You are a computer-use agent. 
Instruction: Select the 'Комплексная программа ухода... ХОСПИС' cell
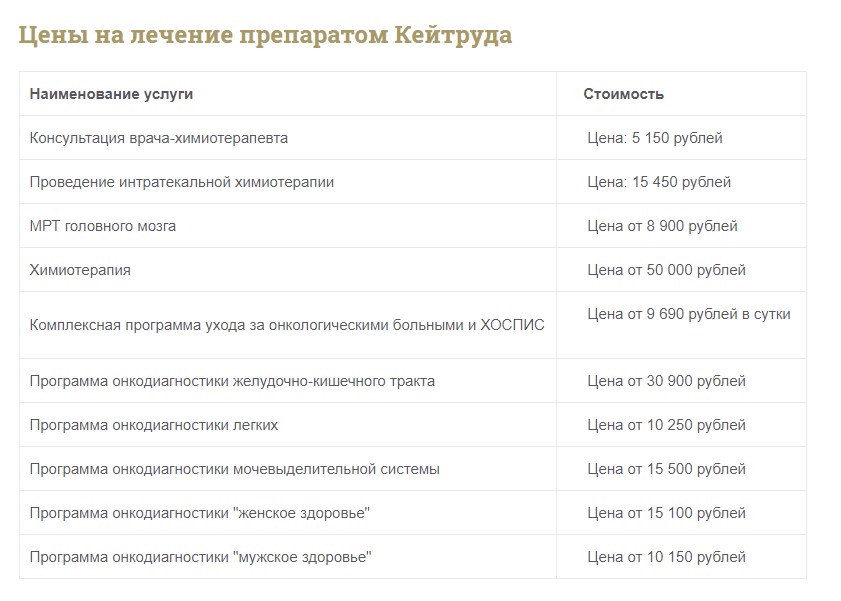[x=287, y=325]
